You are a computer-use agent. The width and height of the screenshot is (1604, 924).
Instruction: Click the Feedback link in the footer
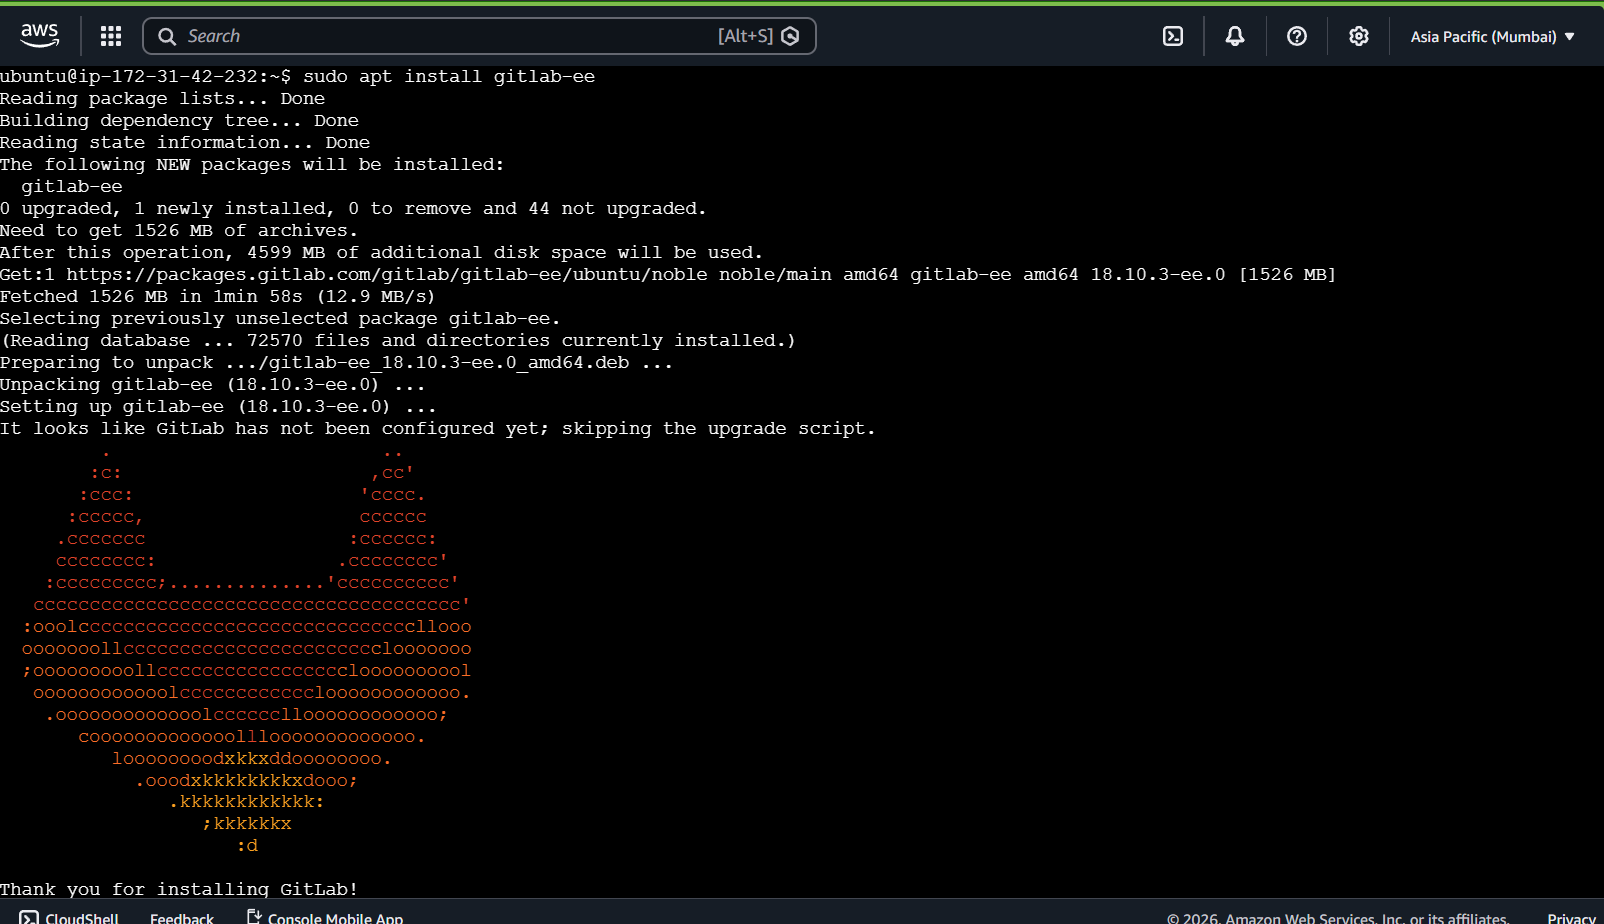click(182, 917)
